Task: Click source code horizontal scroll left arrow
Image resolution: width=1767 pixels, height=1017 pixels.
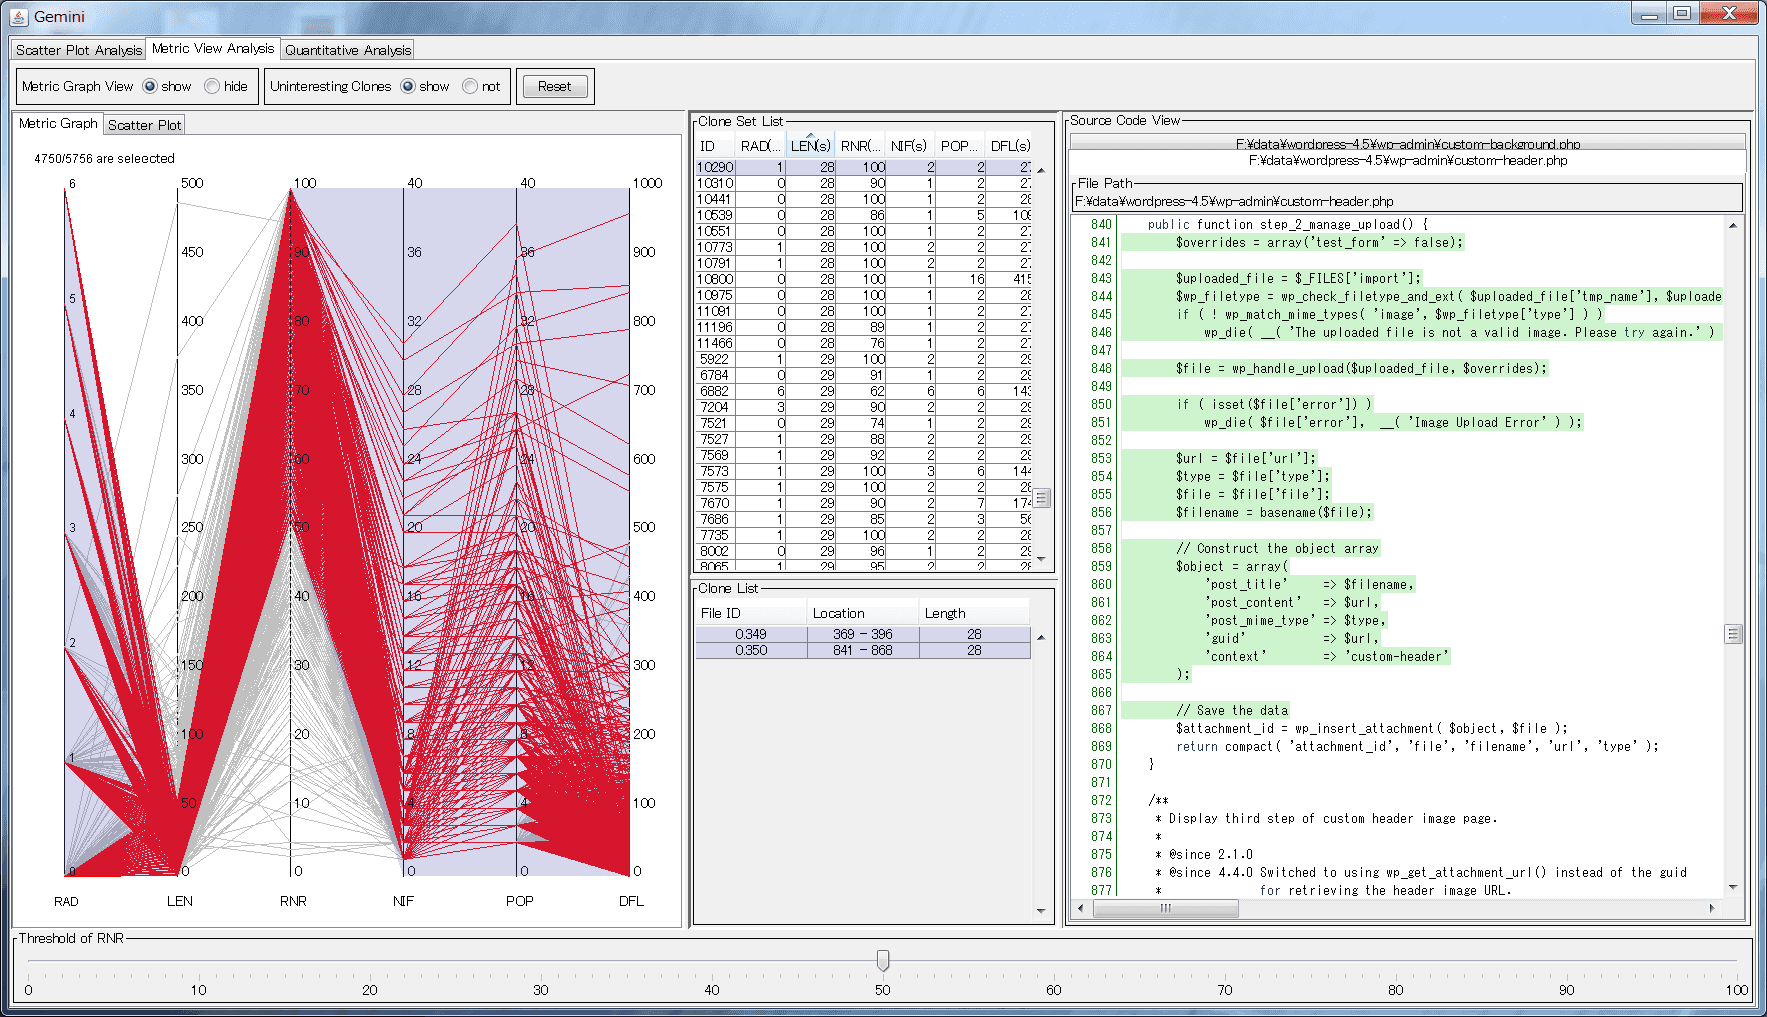Action: (x=1080, y=908)
